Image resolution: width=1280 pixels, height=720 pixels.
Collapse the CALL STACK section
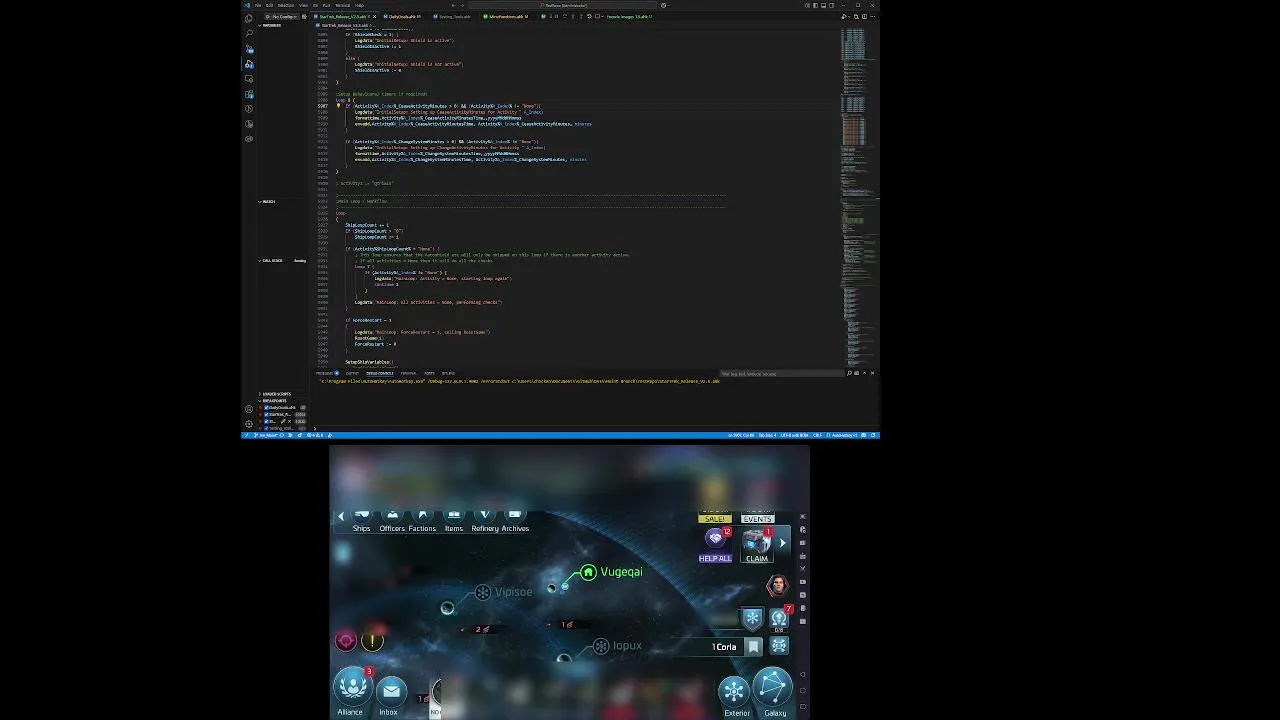[x=272, y=260]
